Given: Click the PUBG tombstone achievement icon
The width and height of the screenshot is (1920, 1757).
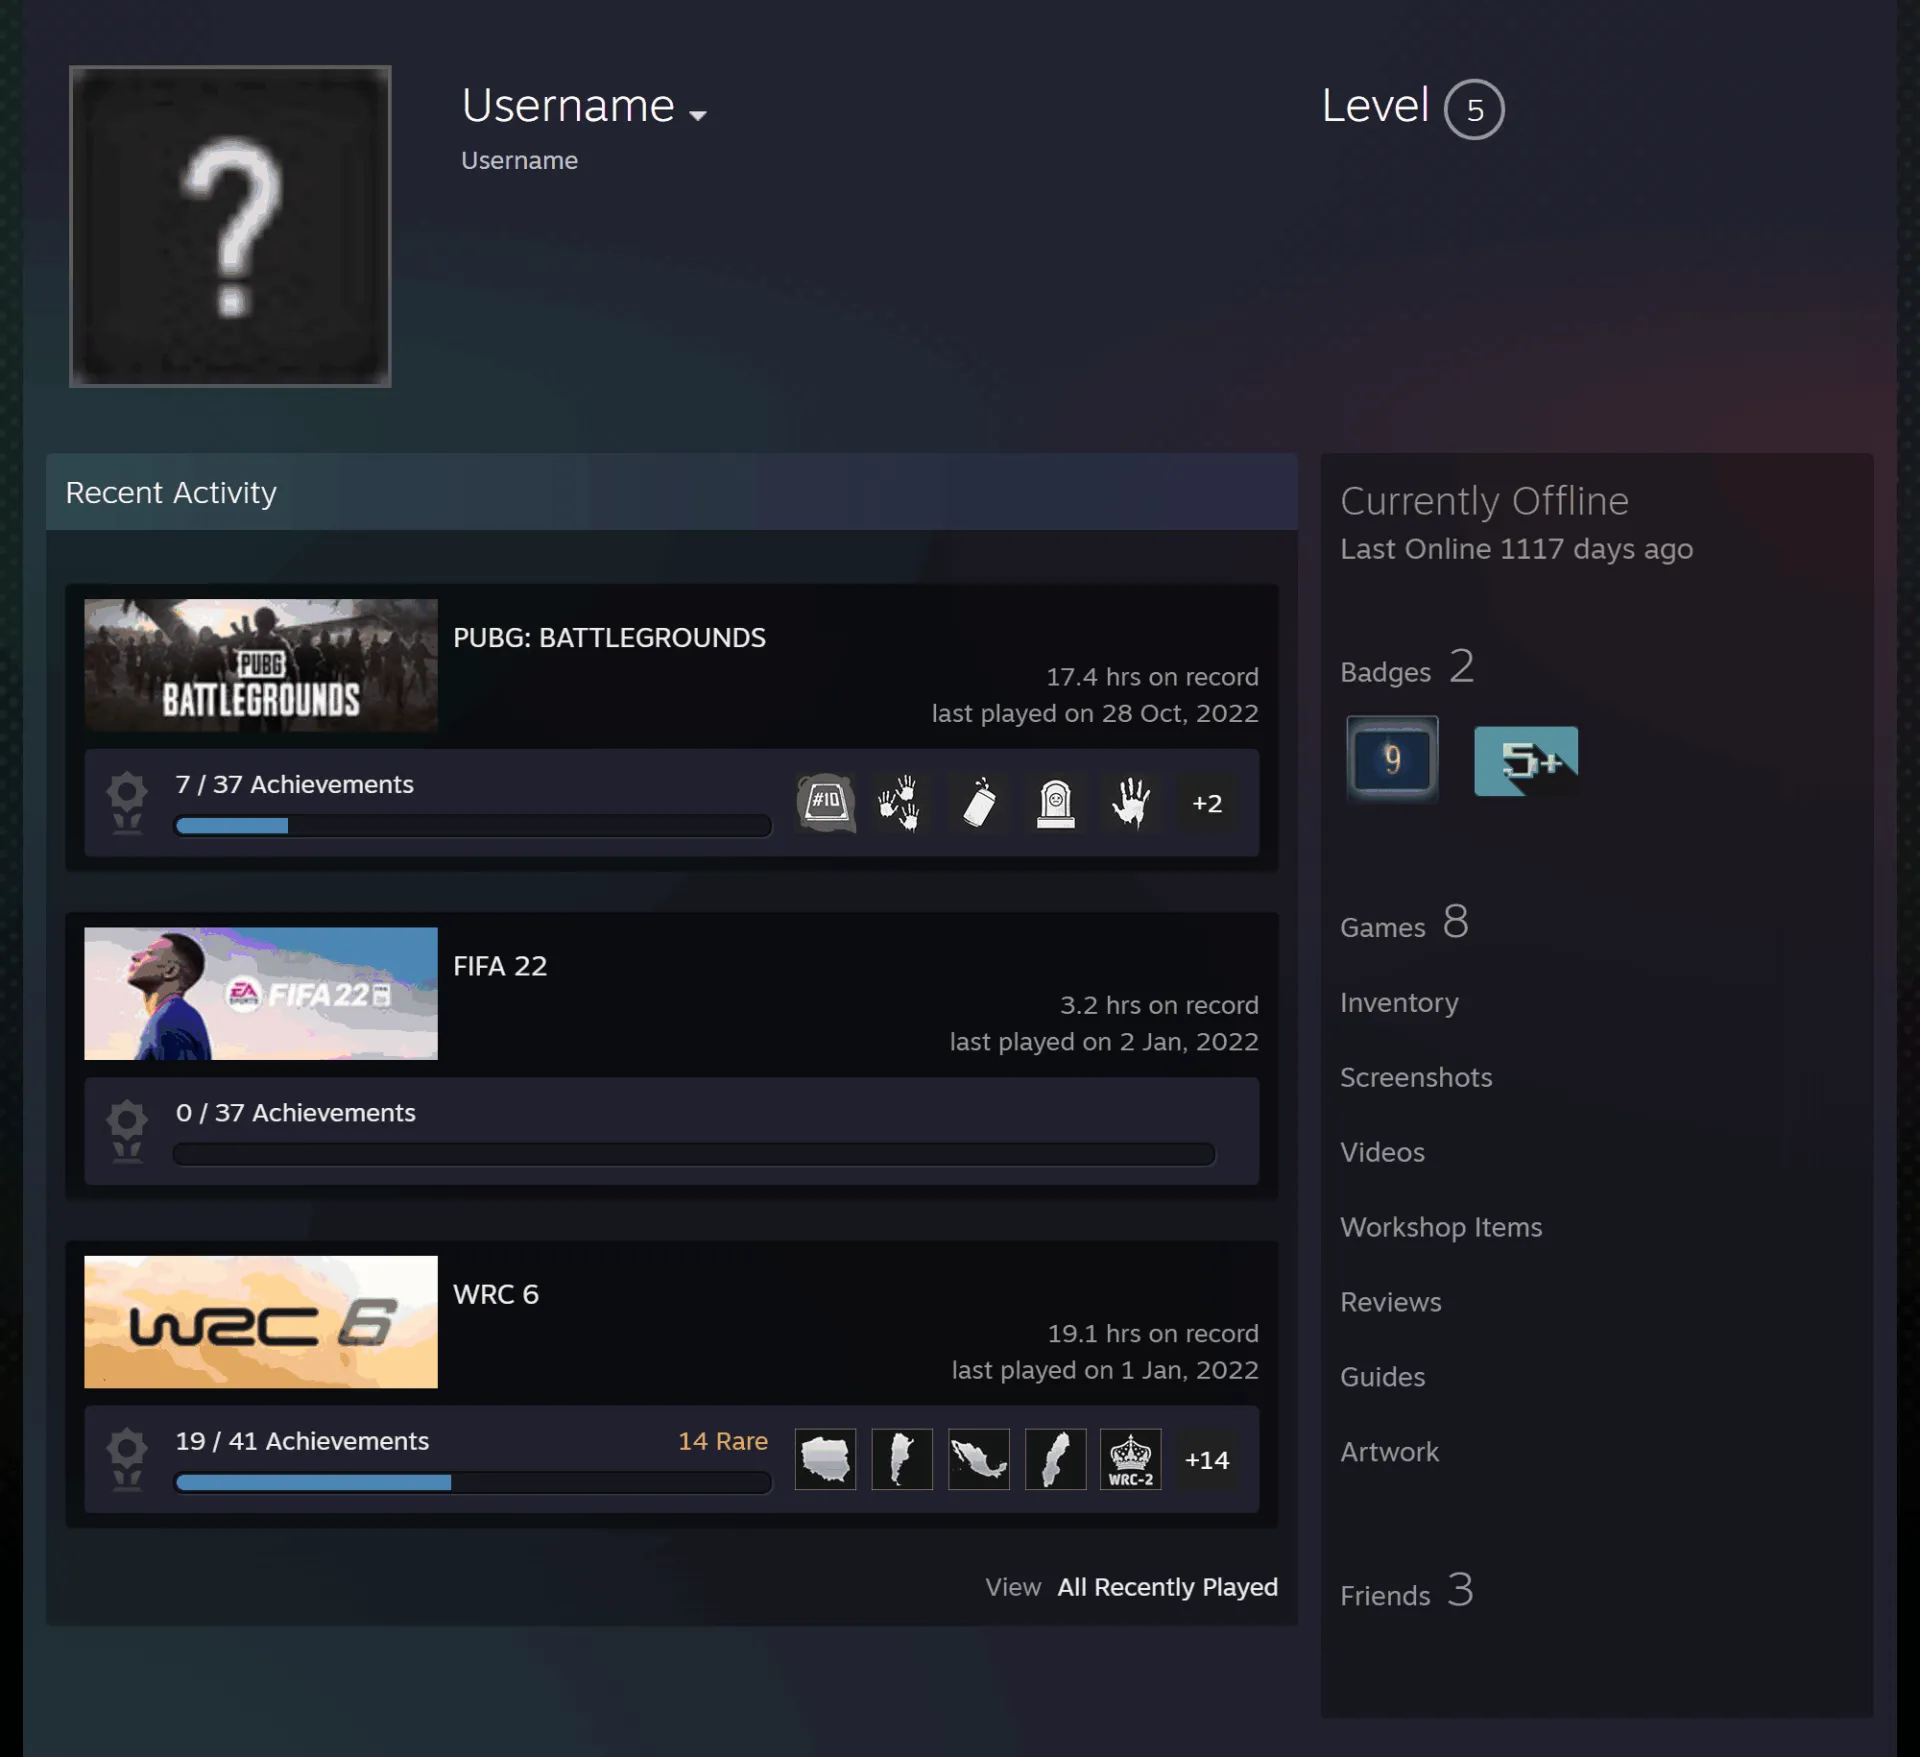Looking at the screenshot, I should click(x=1055, y=803).
